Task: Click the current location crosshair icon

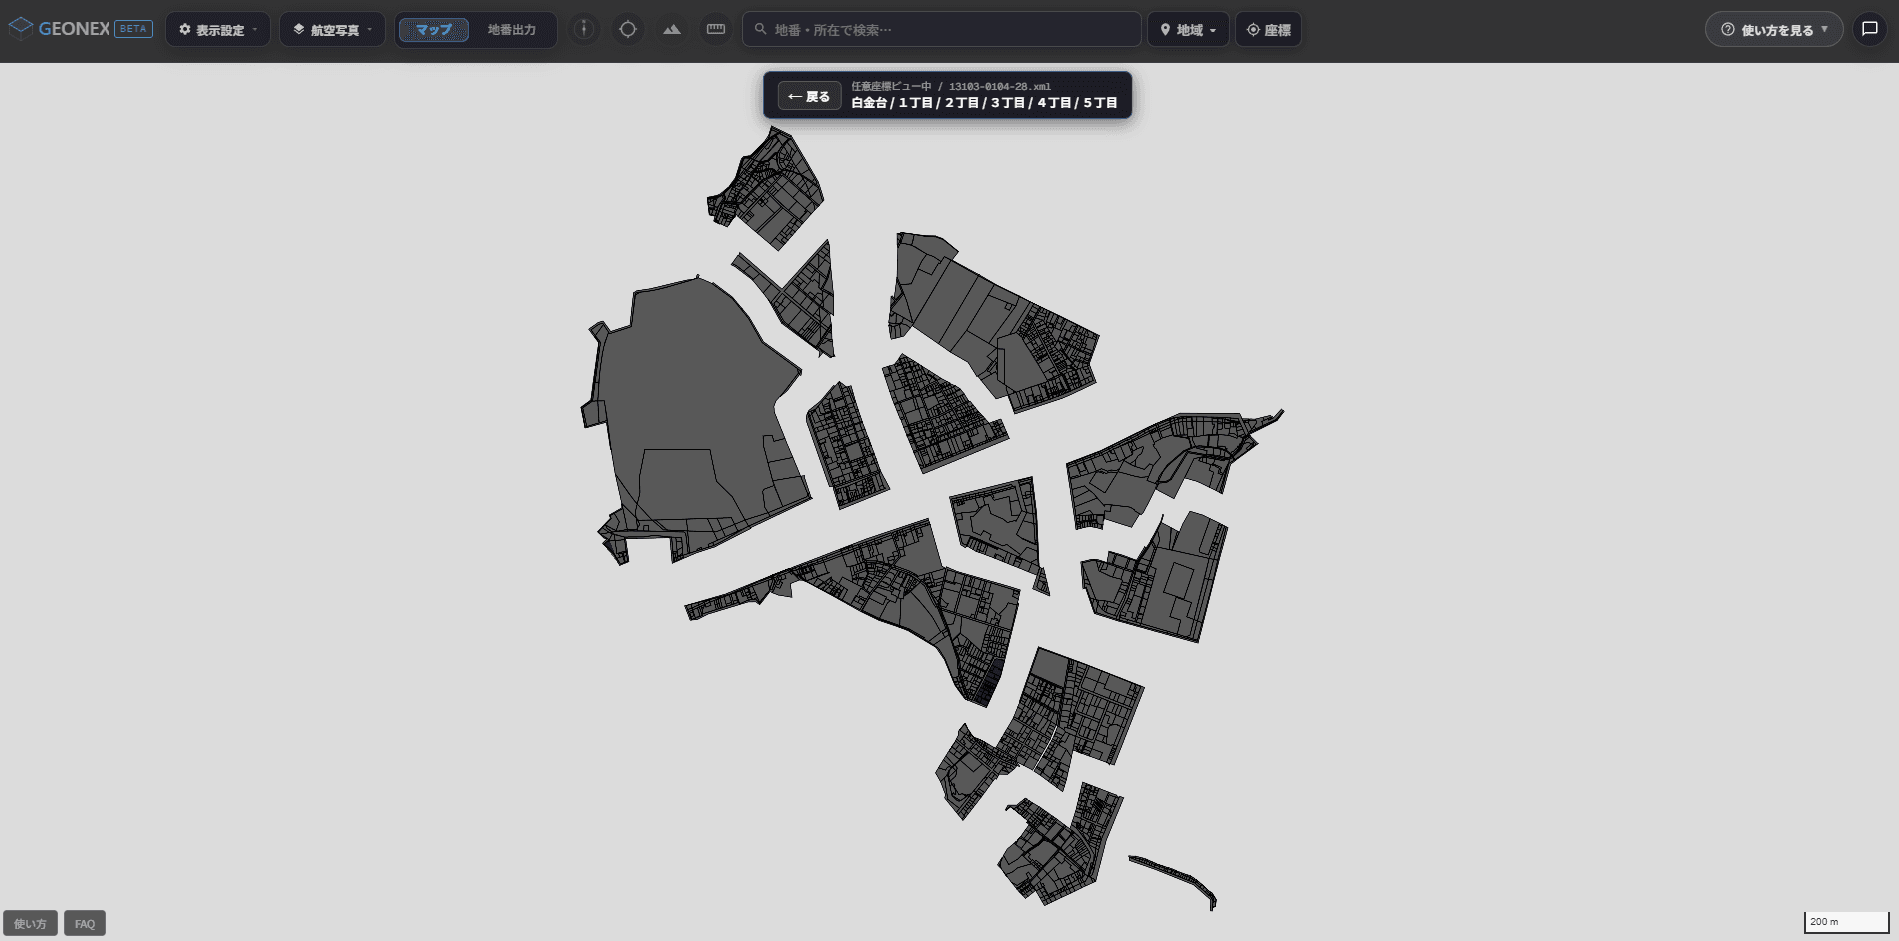Action: click(628, 29)
